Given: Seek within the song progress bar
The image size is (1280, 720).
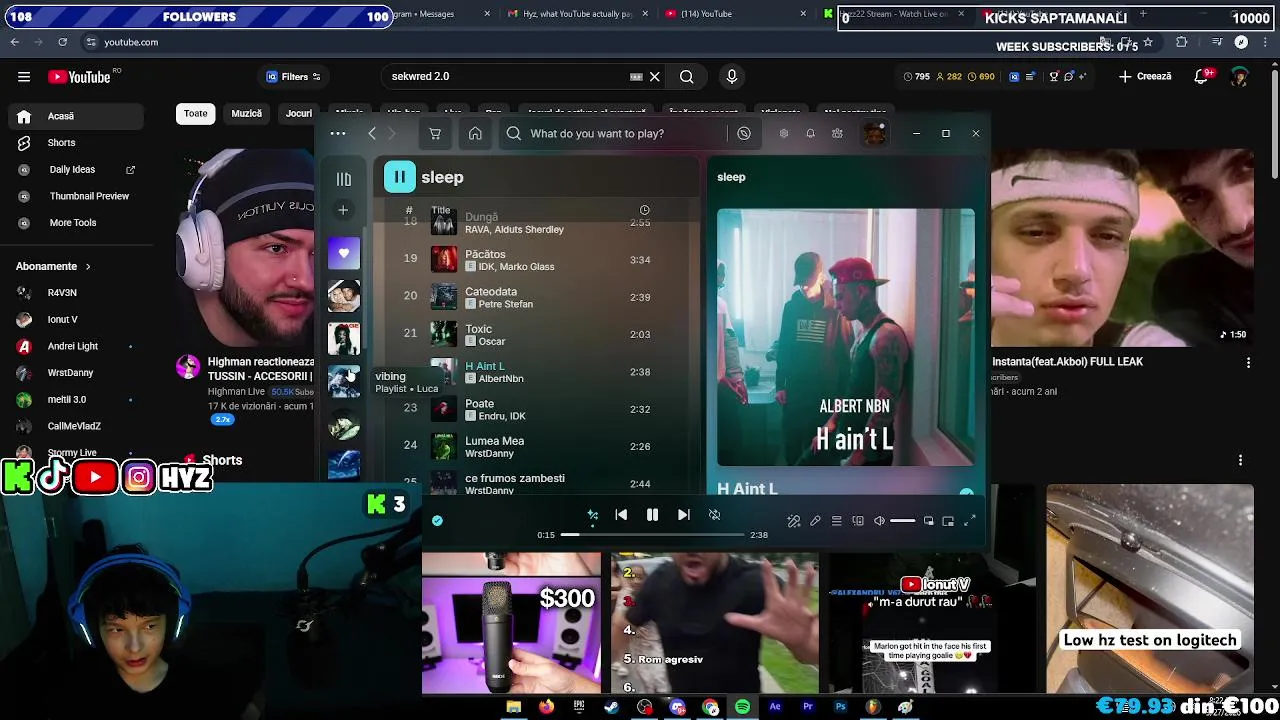Looking at the screenshot, I should click(652, 535).
